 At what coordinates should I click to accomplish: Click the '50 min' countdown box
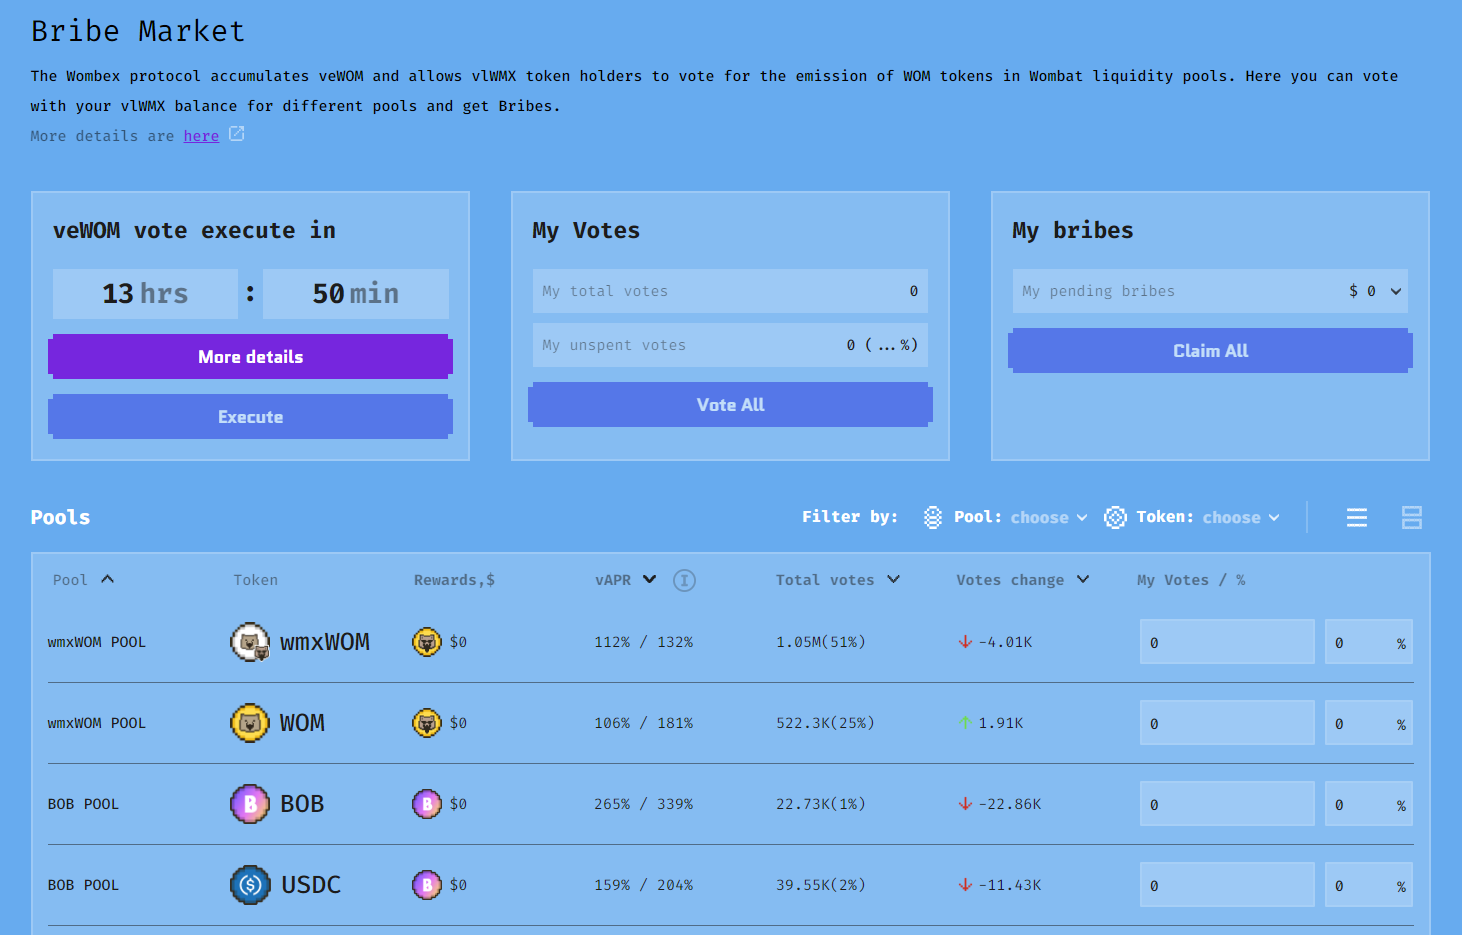pyautogui.click(x=356, y=294)
